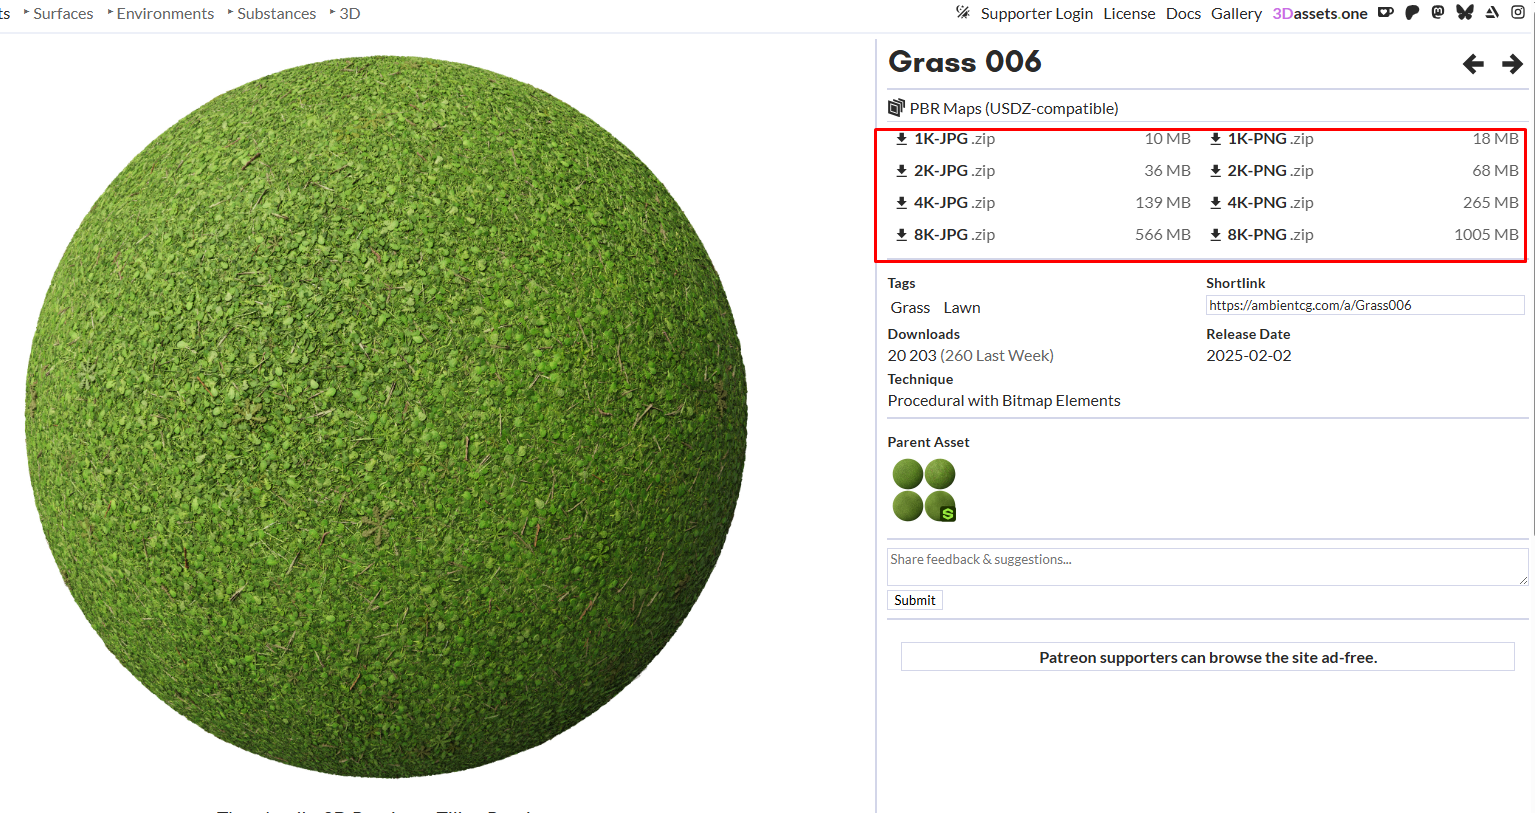Toggle the theme icon beside Supporter Login
Viewport: 1535px width, 813px height.
coord(963,13)
